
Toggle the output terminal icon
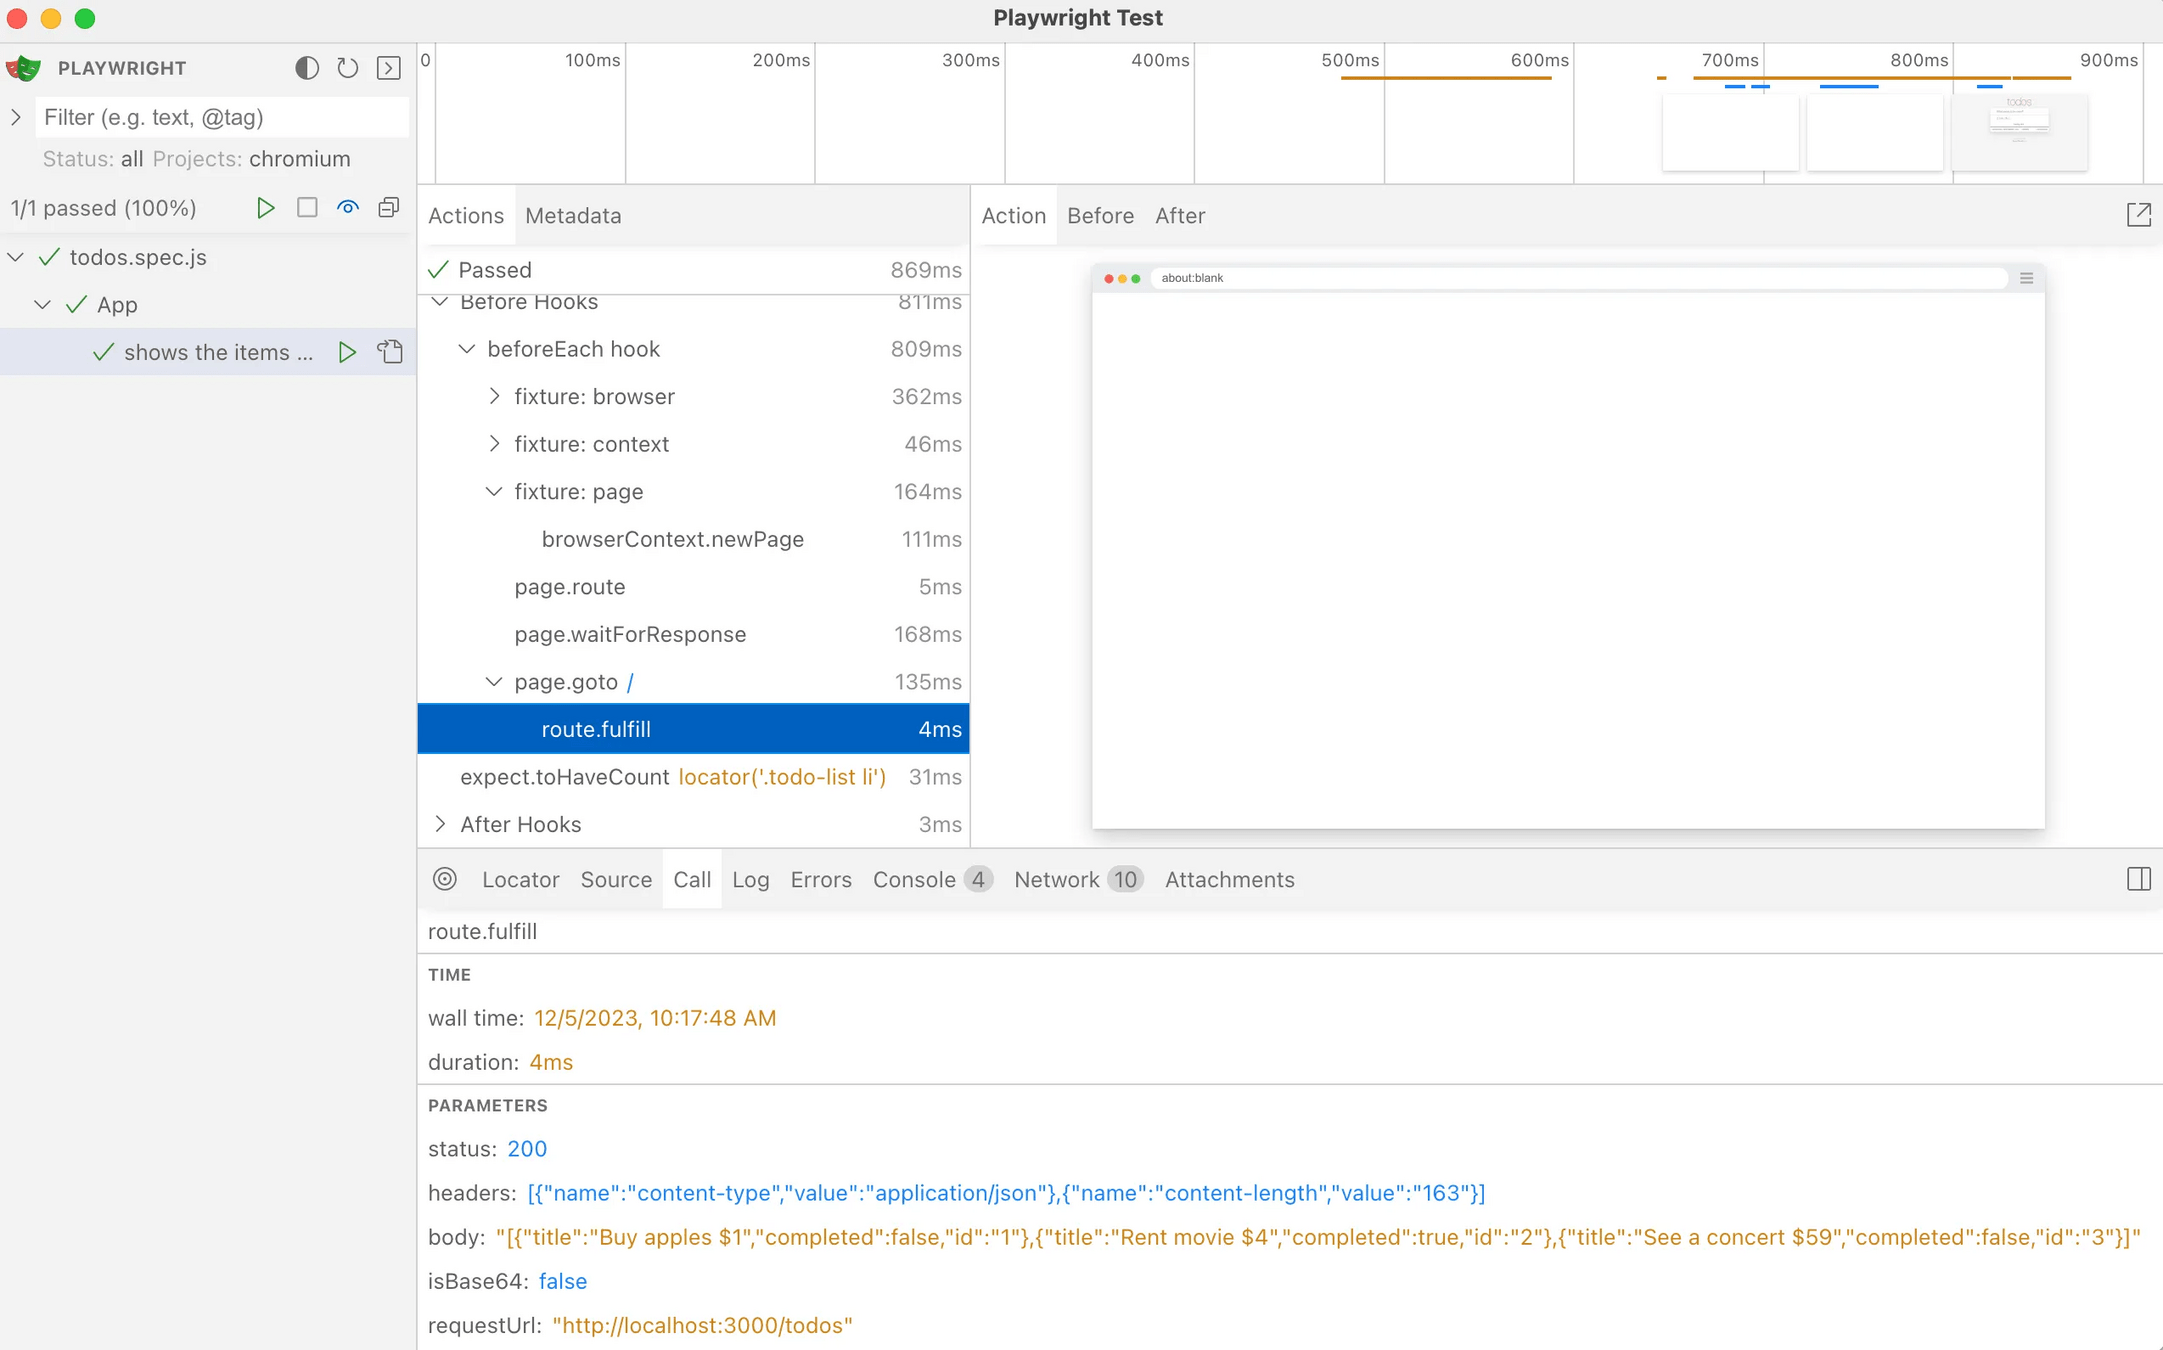tap(389, 68)
